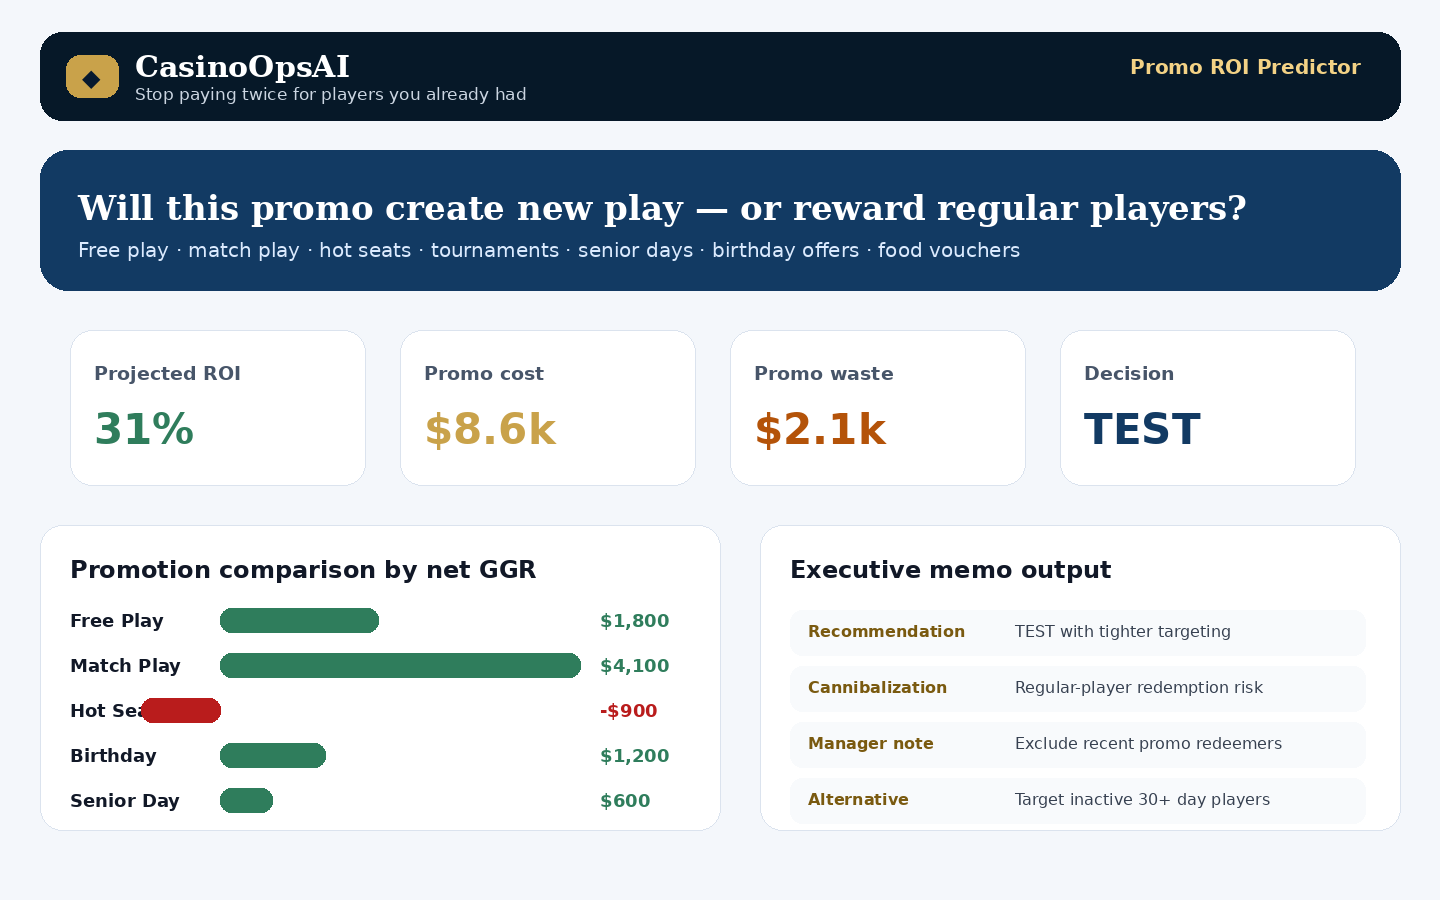Click the $1,200 Birthday value
This screenshot has width=1440, height=900.
pyautogui.click(x=635, y=756)
